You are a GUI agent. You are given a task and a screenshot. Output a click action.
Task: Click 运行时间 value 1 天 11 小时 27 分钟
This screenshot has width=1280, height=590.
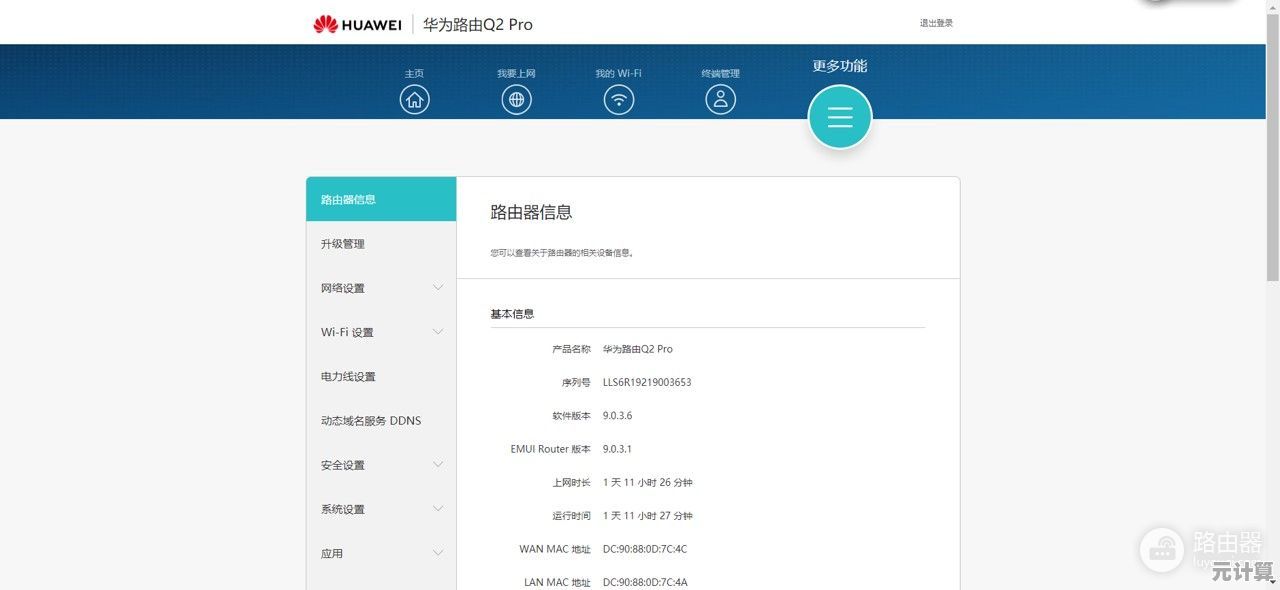[x=648, y=516]
